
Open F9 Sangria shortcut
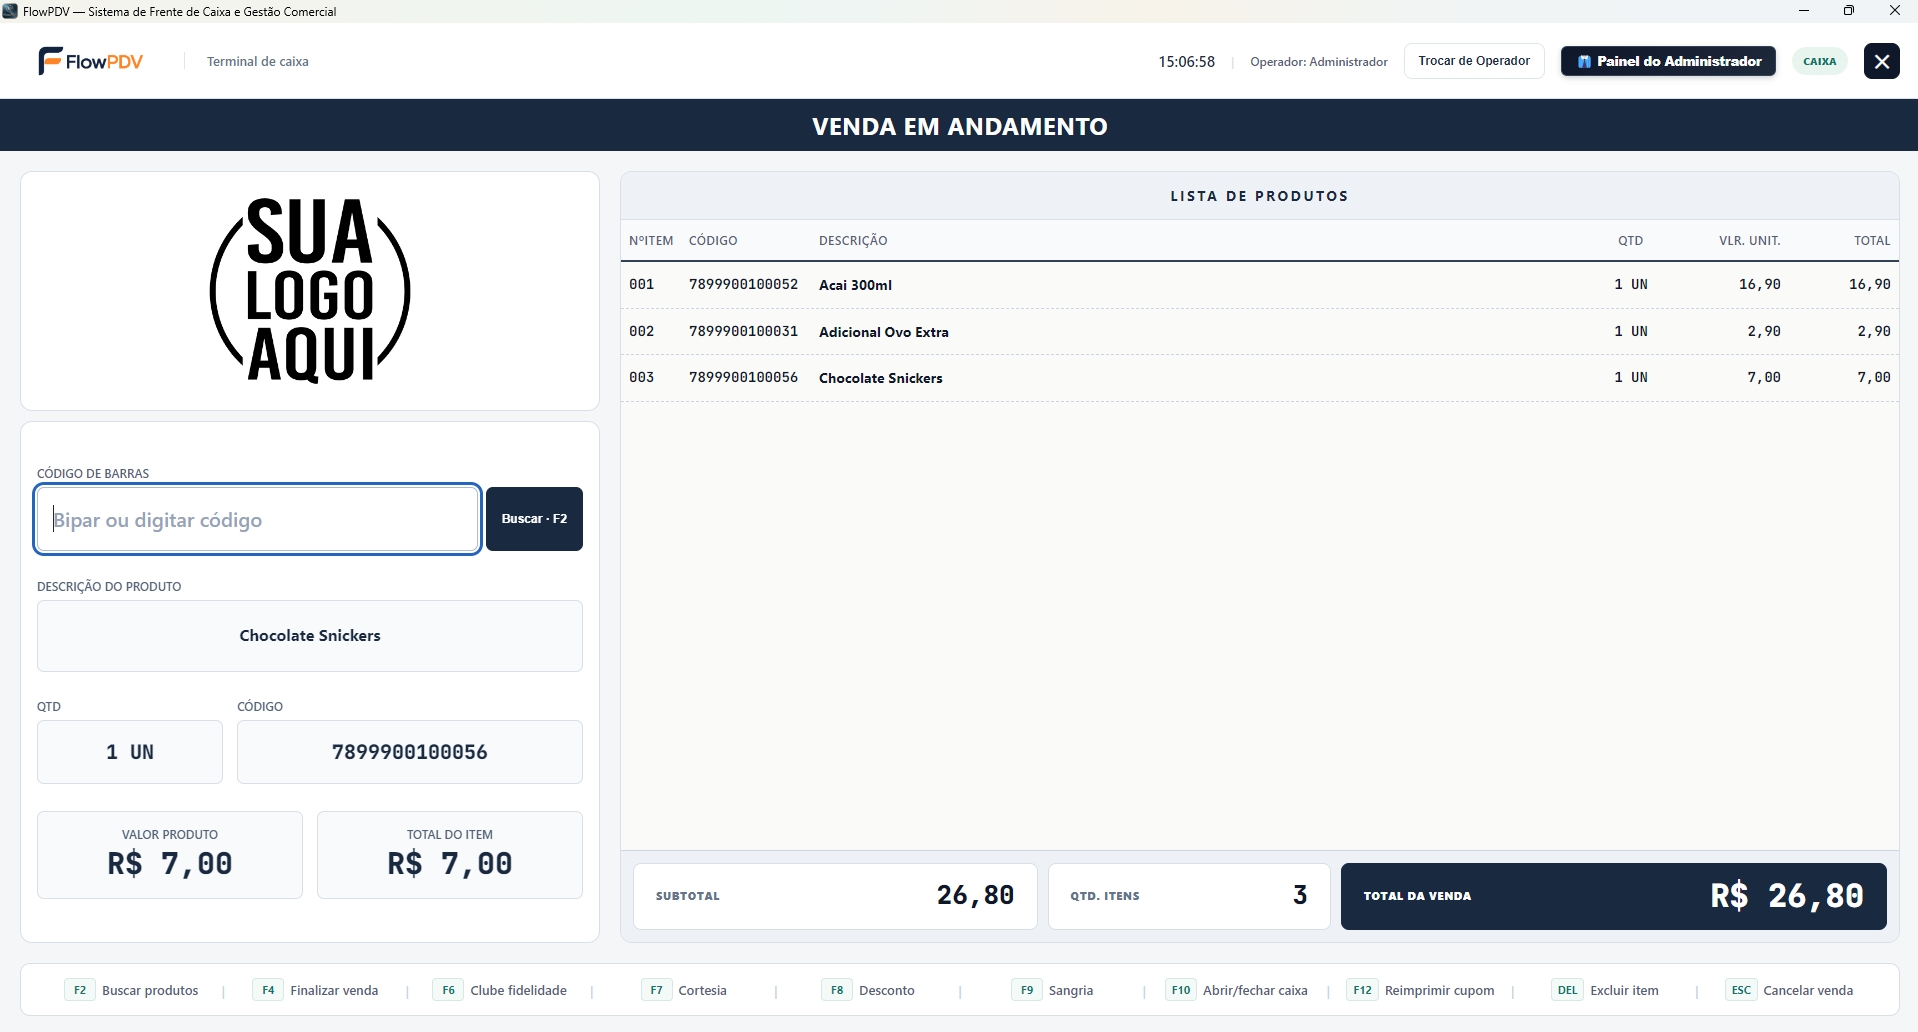[1052, 990]
